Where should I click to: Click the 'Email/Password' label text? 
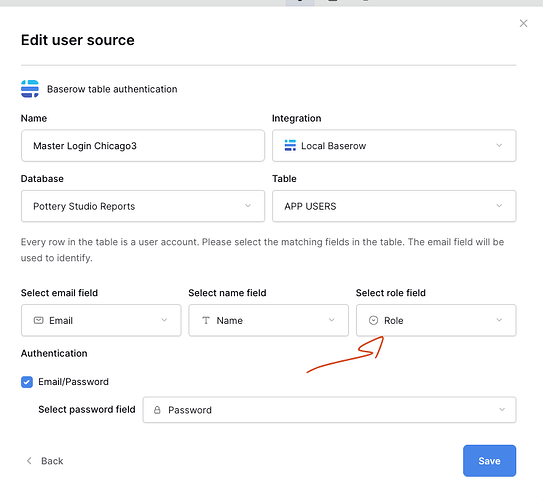(x=73, y=382)
